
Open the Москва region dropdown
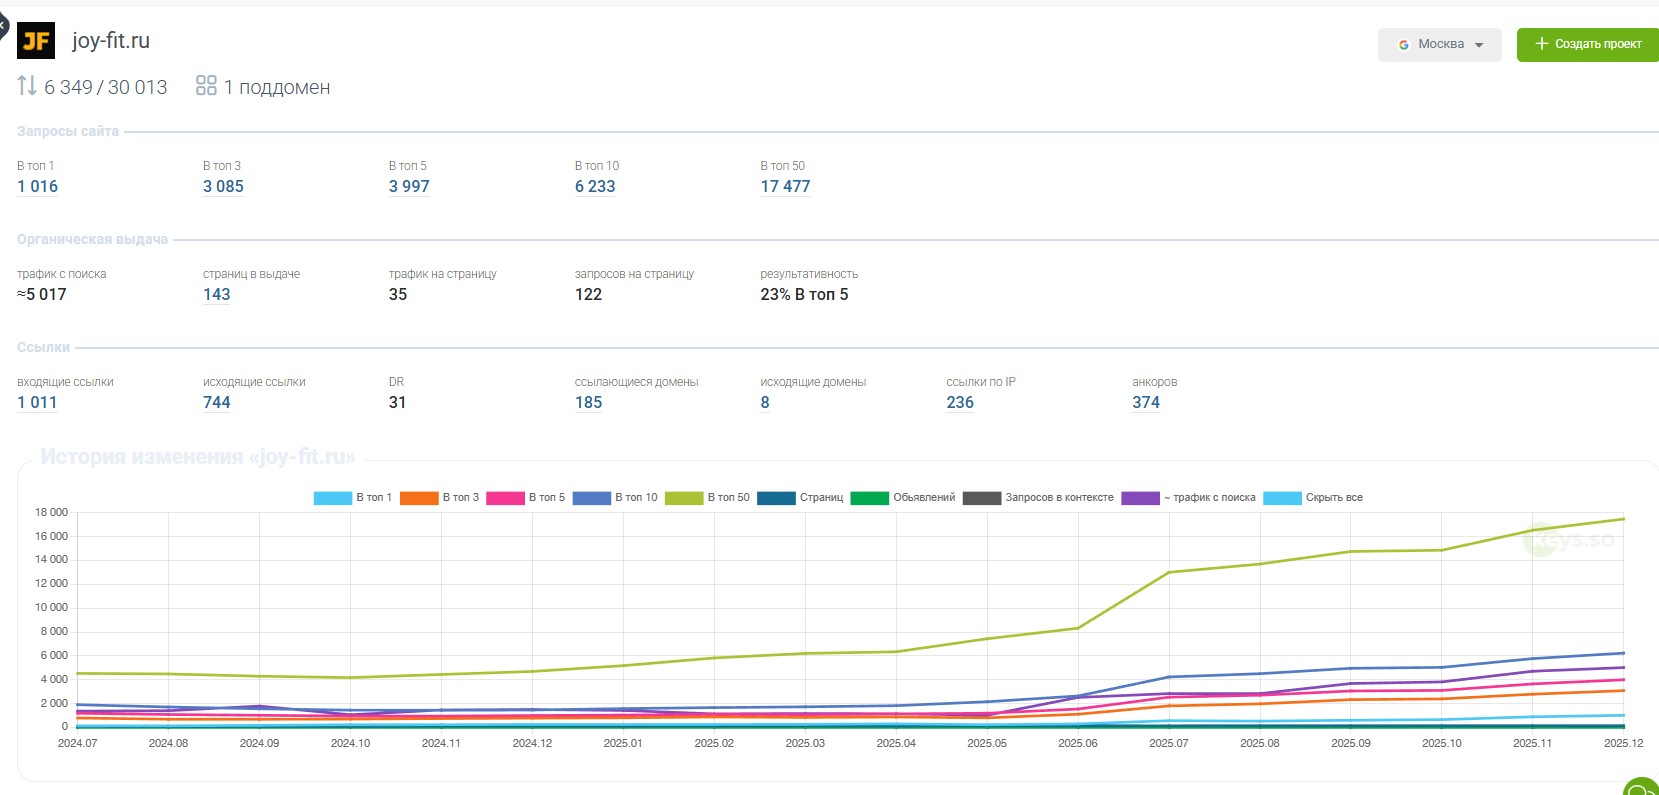point(1439,45)
